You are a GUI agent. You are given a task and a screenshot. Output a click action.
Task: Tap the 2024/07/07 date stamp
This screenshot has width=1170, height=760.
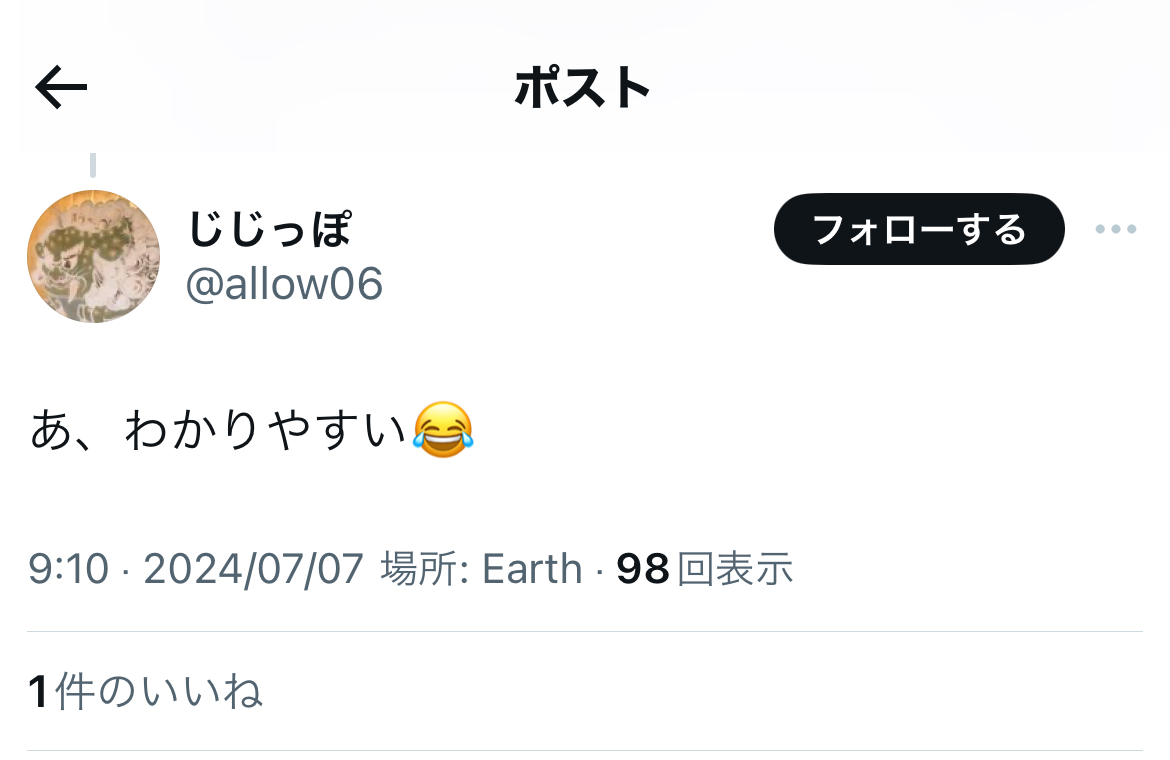point(254,569)
